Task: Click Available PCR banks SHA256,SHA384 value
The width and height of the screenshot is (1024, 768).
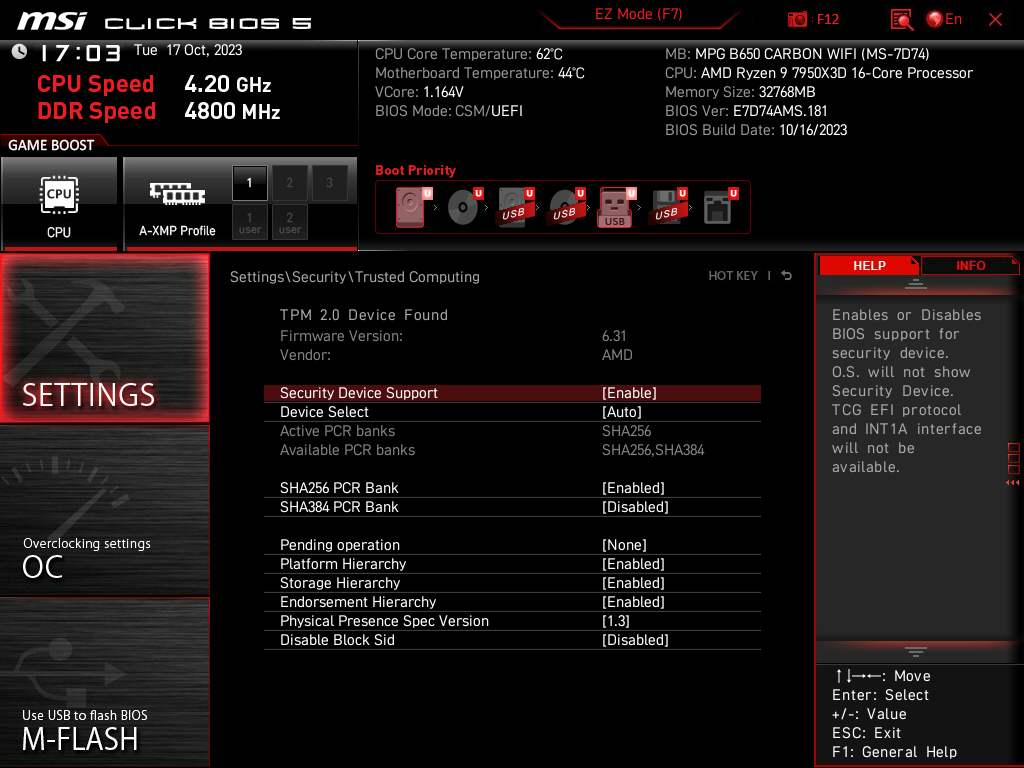Action: [653, 450]
